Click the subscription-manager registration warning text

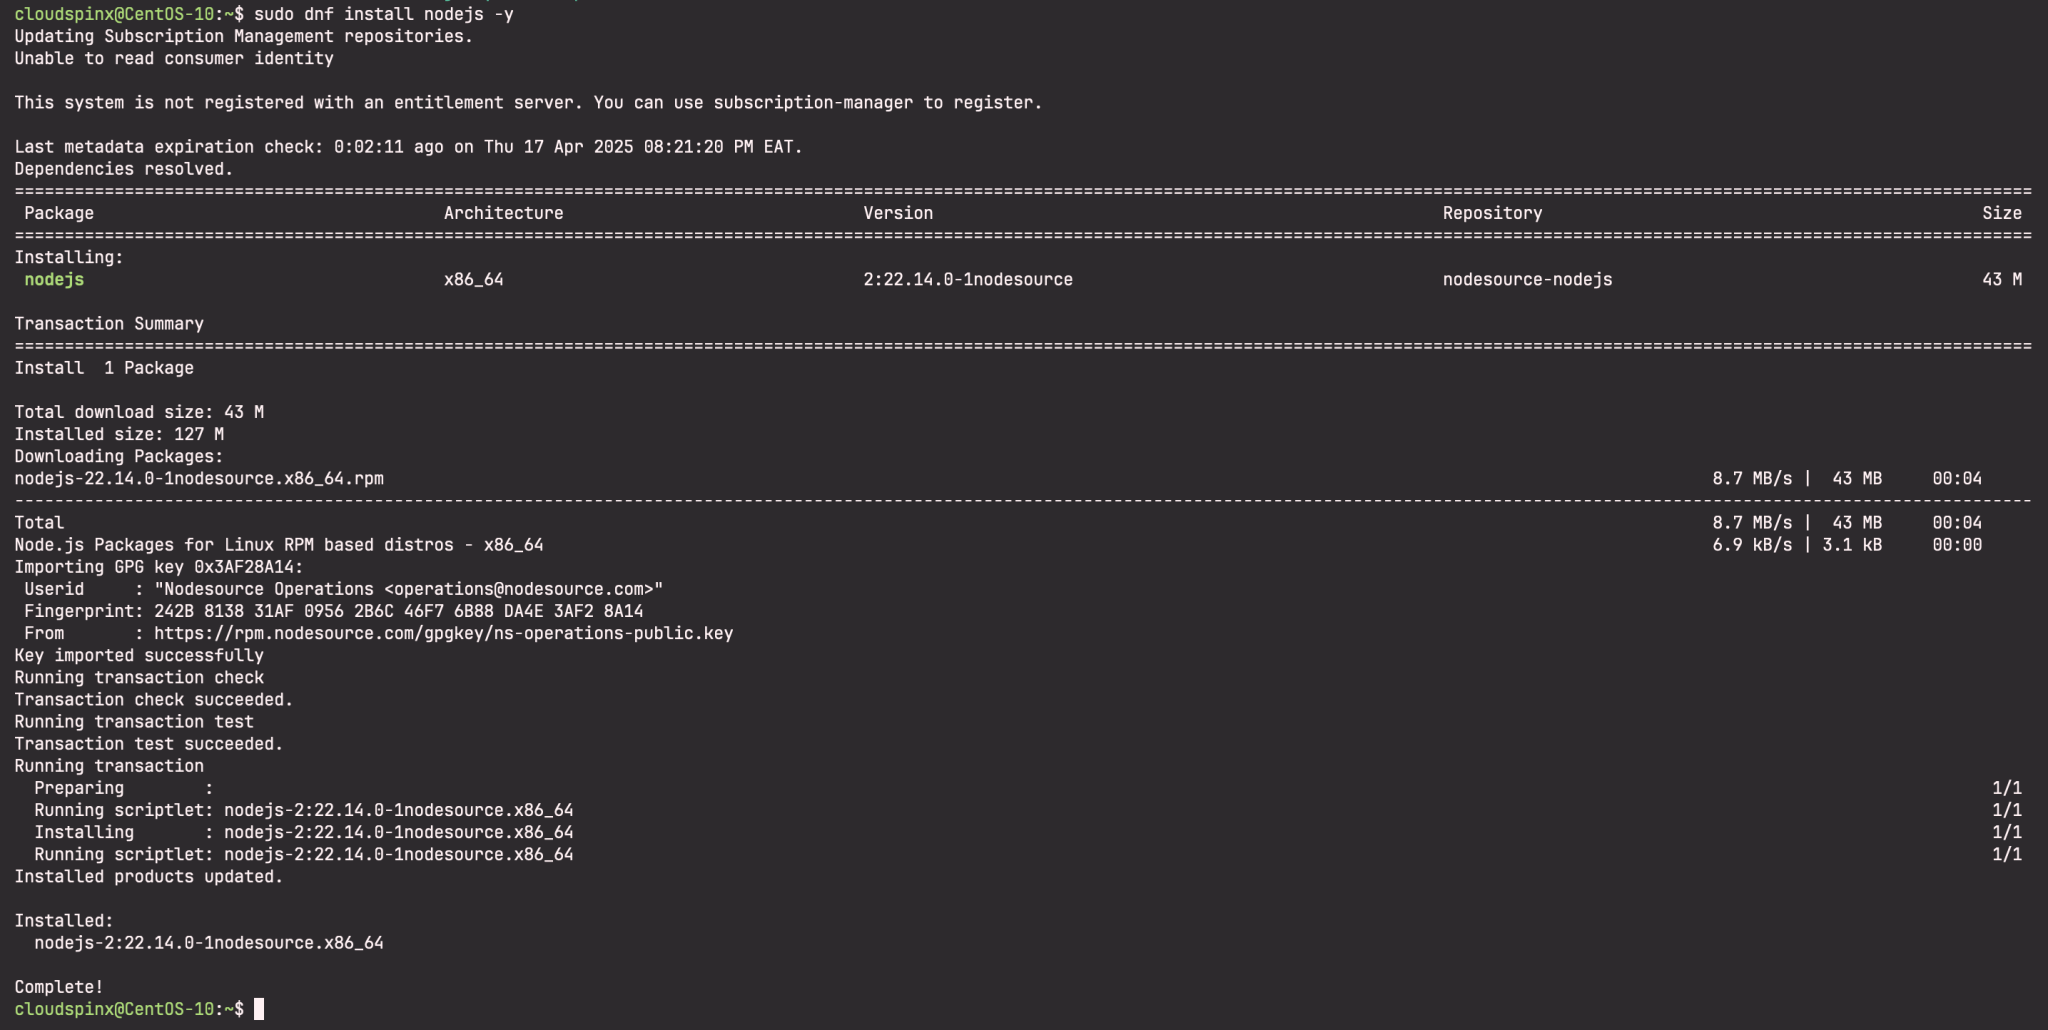tap(527, 102)
